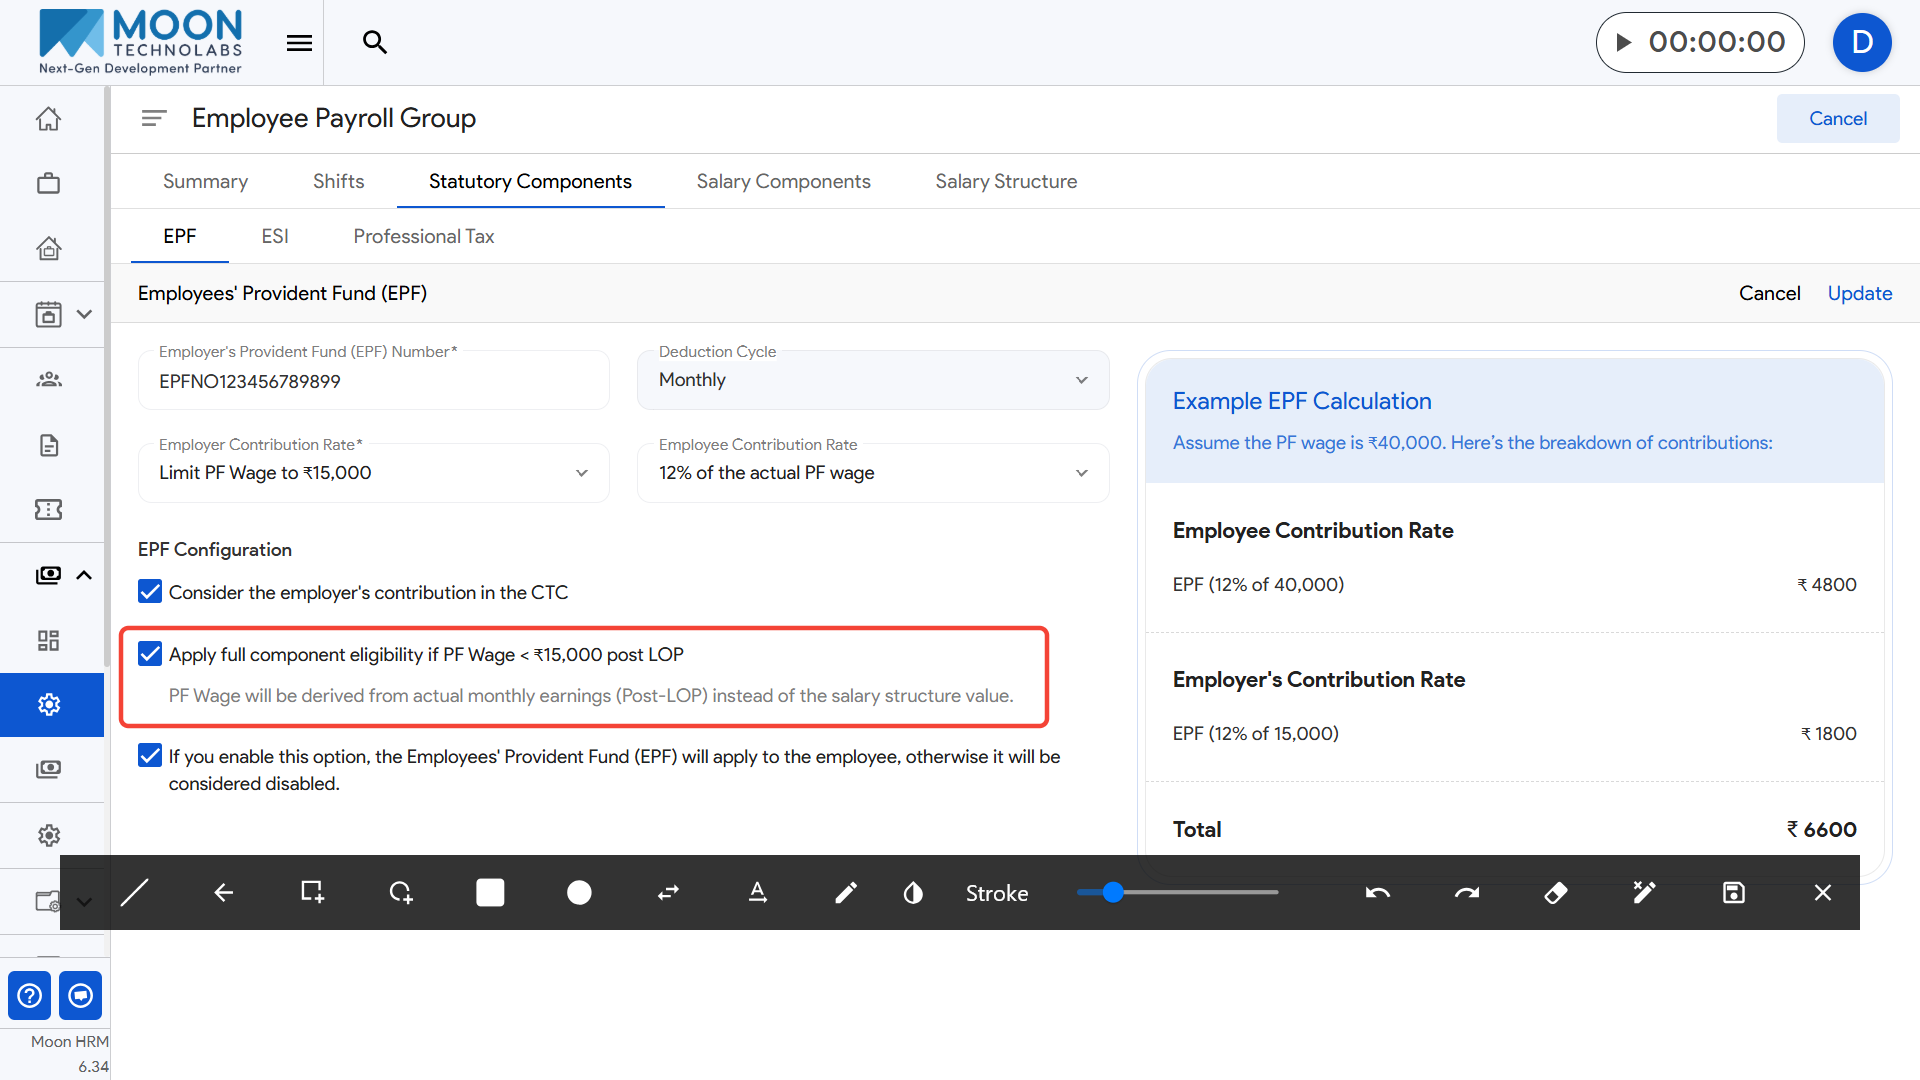This screenshot has width=1920, height=1080.
Task: Expand Employer Contribution Rate dropdown
Action: tap(373, 473)
